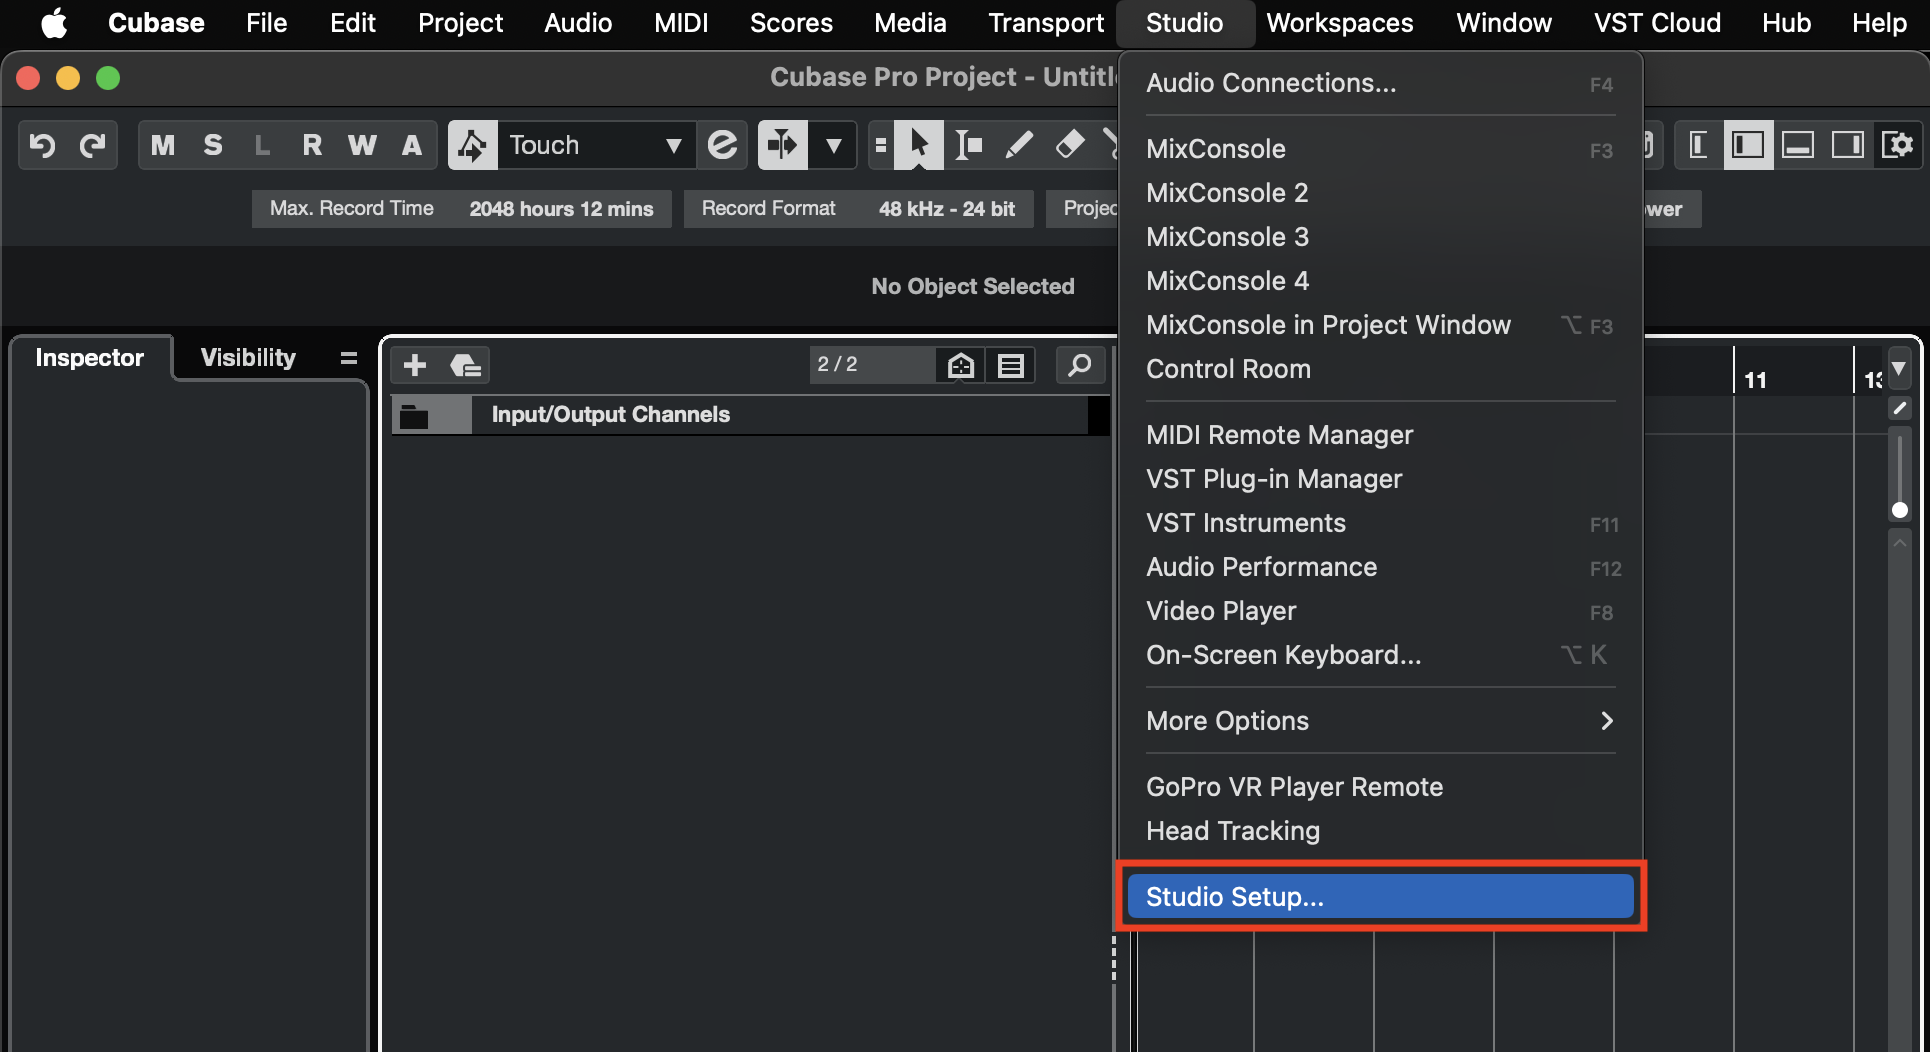Open Video Player entry
This screenshot has height=1052, width=1930.
1380,611
